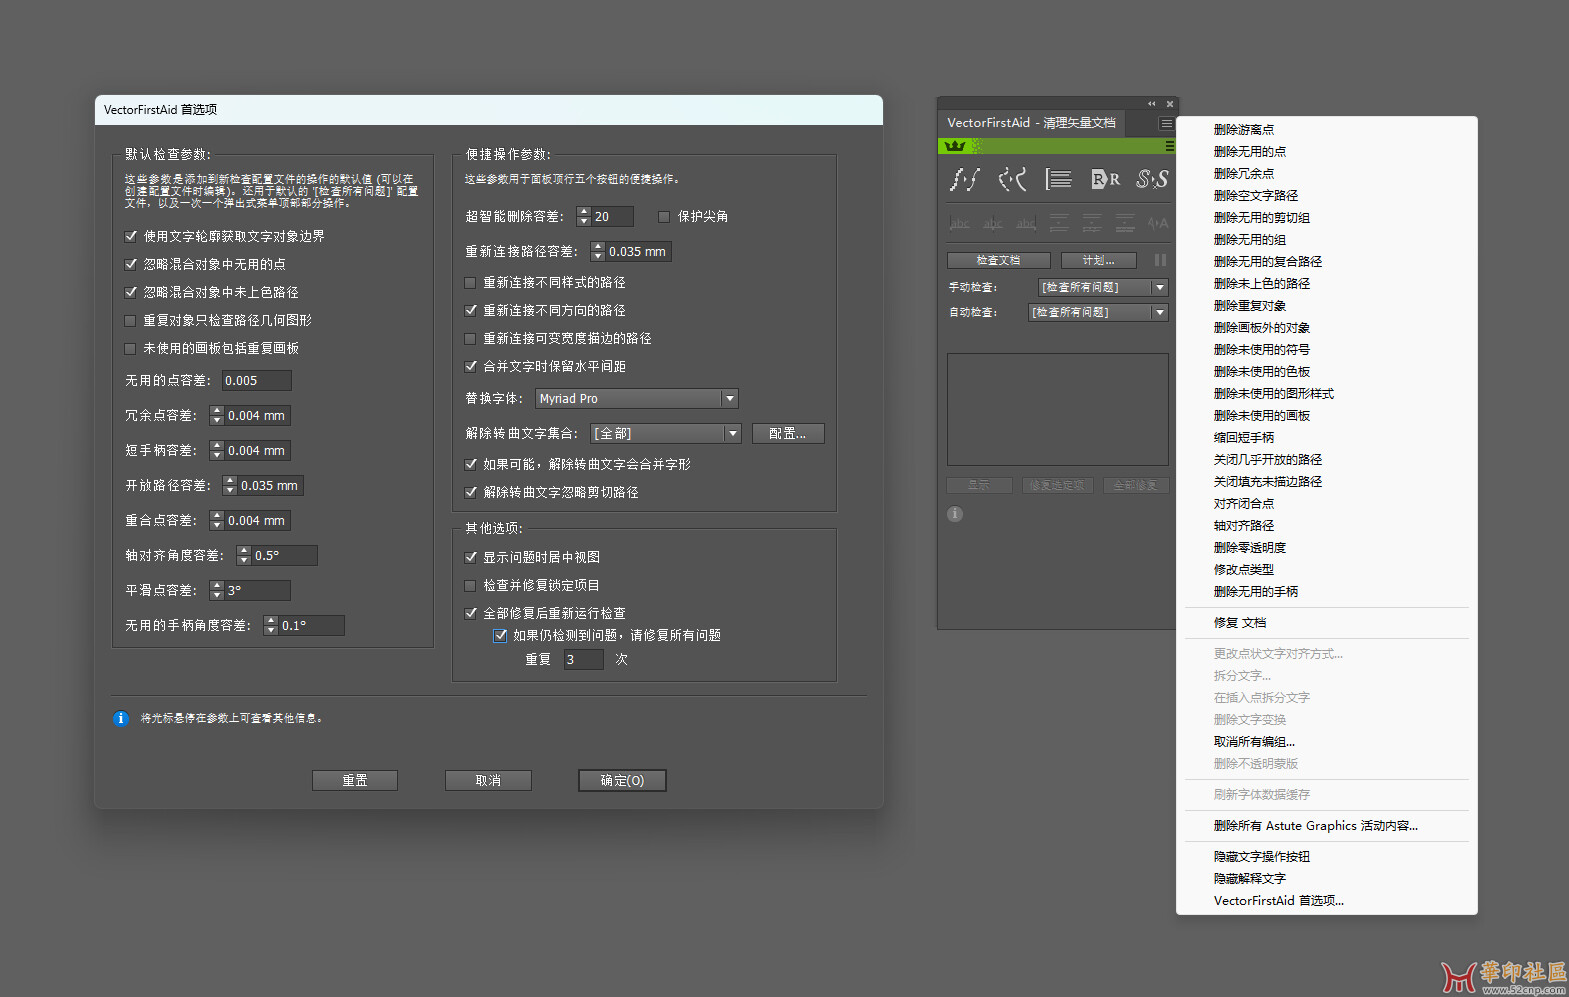1569x997 pixels.
Task: Click the 重置 button
Action: 355,780
